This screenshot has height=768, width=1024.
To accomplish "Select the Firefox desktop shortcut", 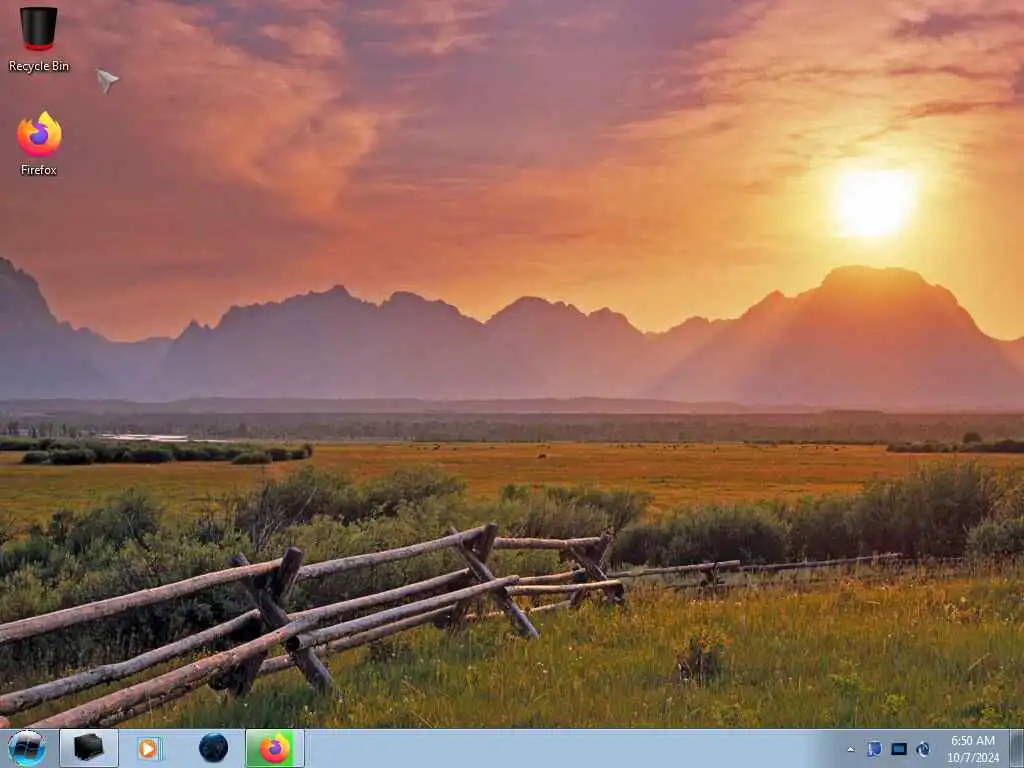I will (39, 143).
